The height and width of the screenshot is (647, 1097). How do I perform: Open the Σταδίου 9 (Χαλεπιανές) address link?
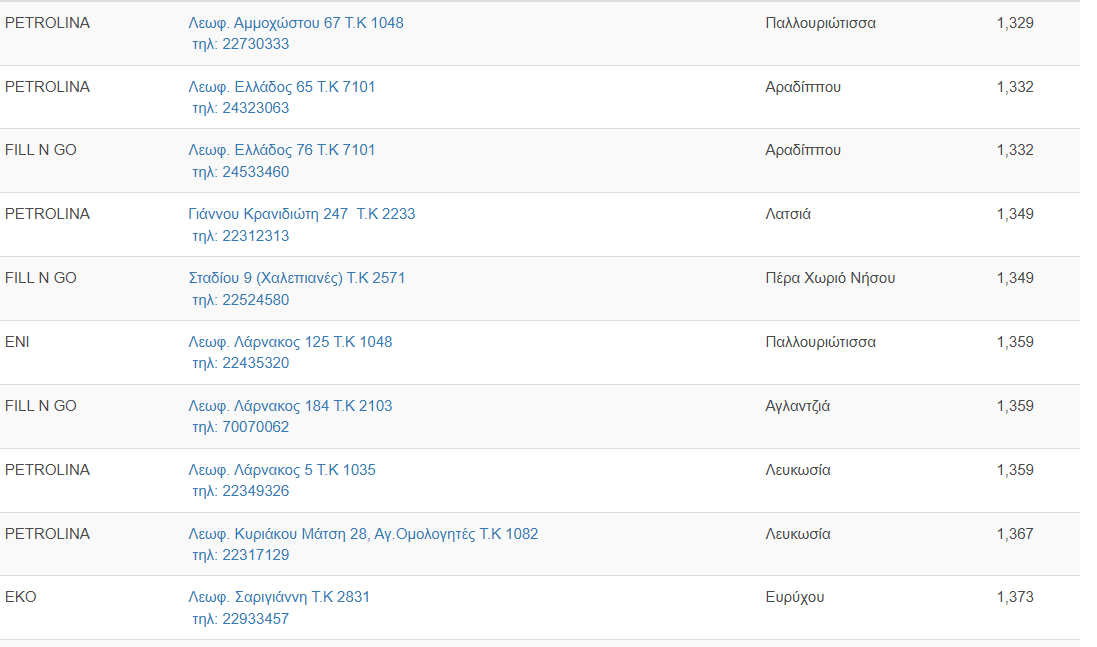pyautogui.click(x=297, y=278)
